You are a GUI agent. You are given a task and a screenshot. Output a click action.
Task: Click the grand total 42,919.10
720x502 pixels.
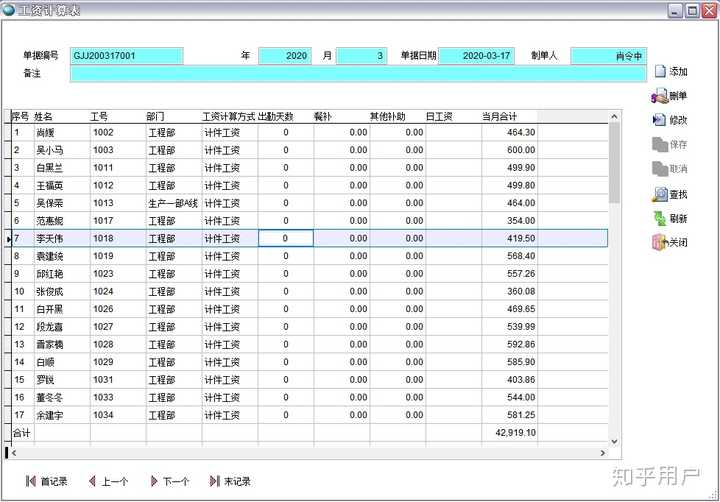509,433
